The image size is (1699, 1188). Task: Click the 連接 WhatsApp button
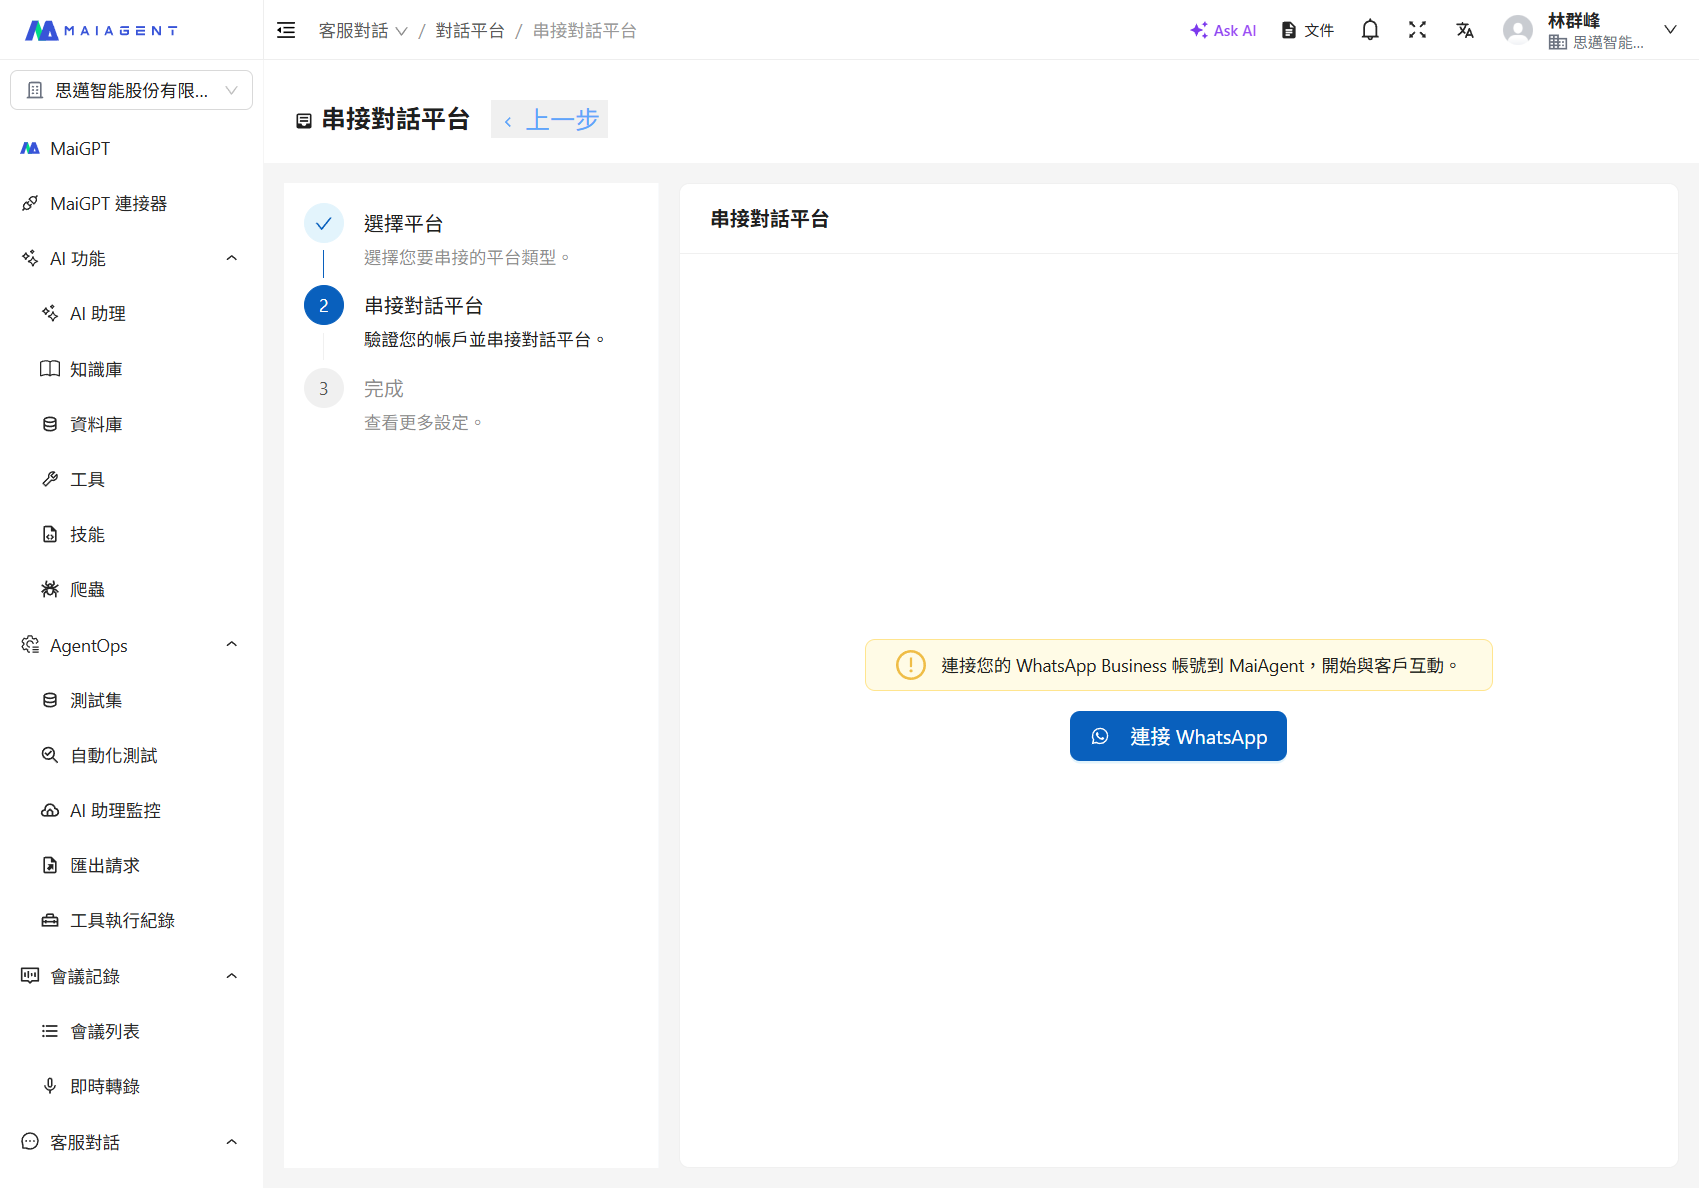pos(1178,736)
